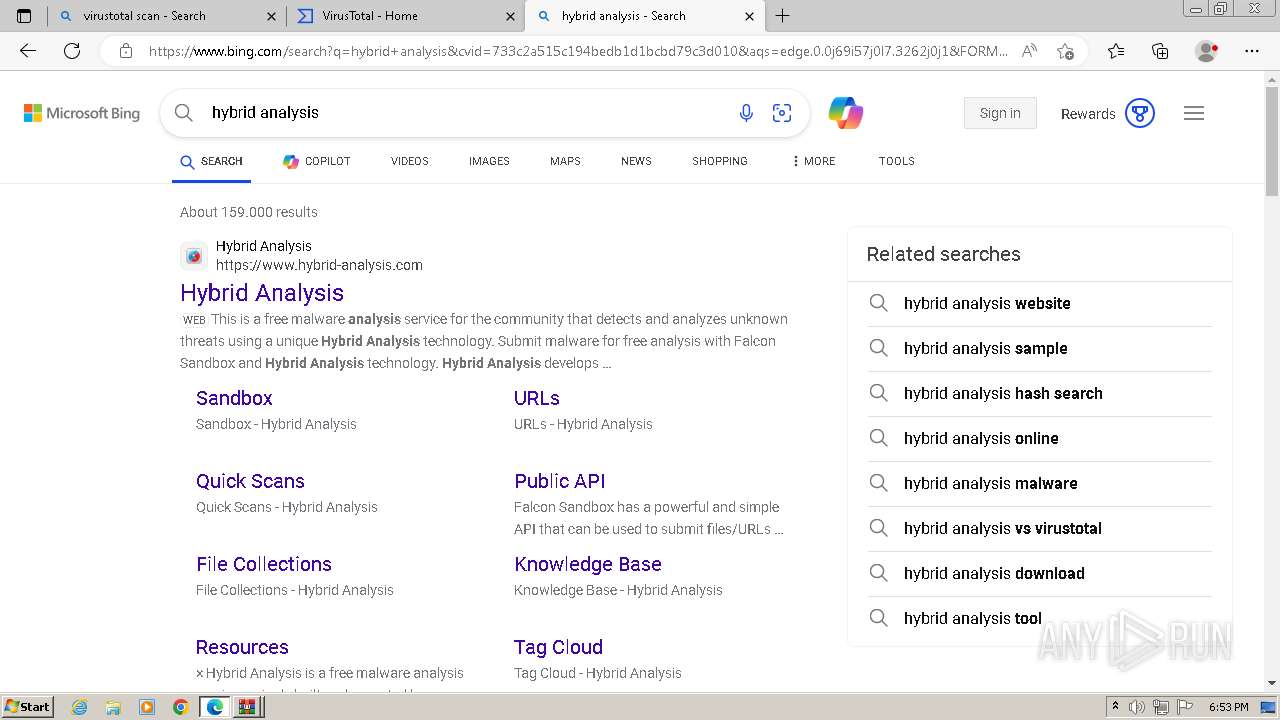Open visual search camera icon

pyautogui.click(x=782, y=113)
